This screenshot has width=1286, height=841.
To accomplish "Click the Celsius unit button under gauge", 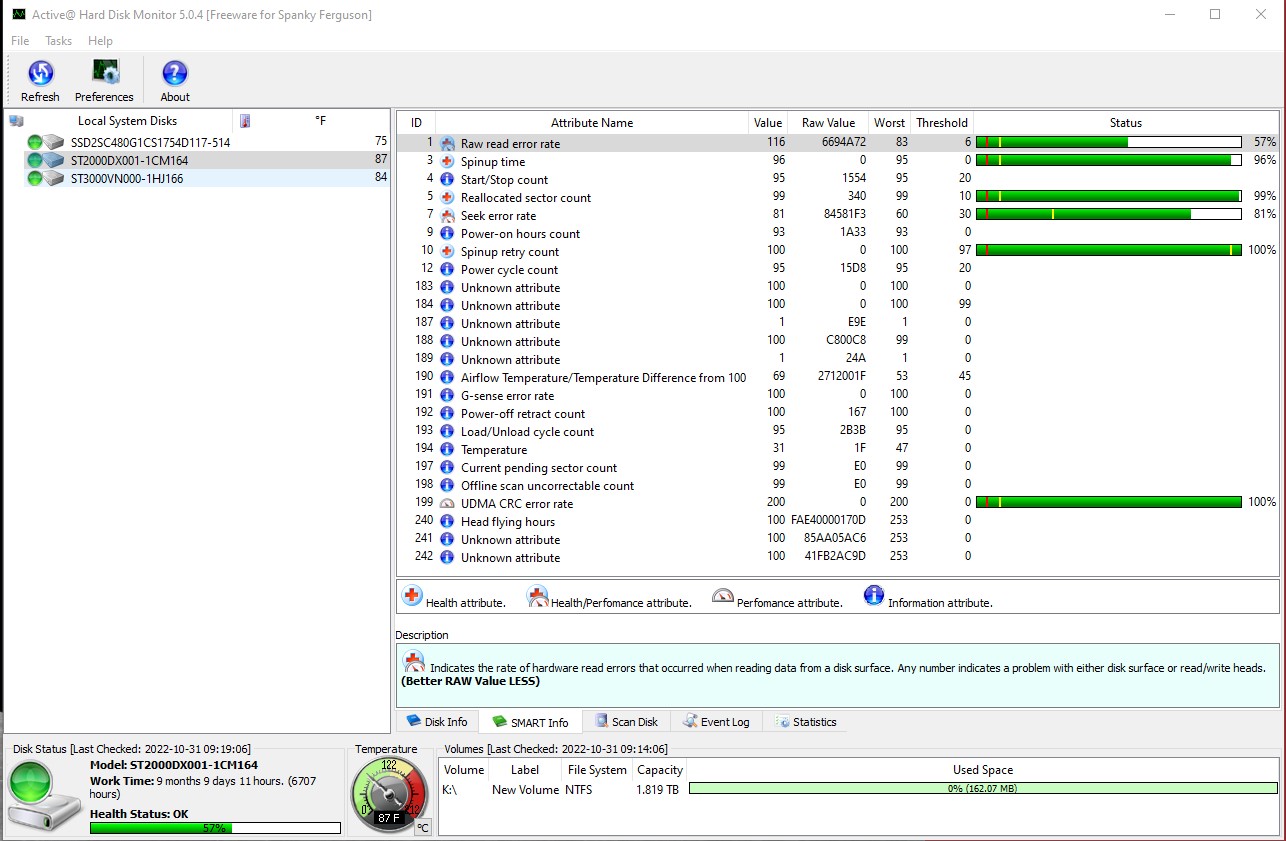I will tap(423, 828).
